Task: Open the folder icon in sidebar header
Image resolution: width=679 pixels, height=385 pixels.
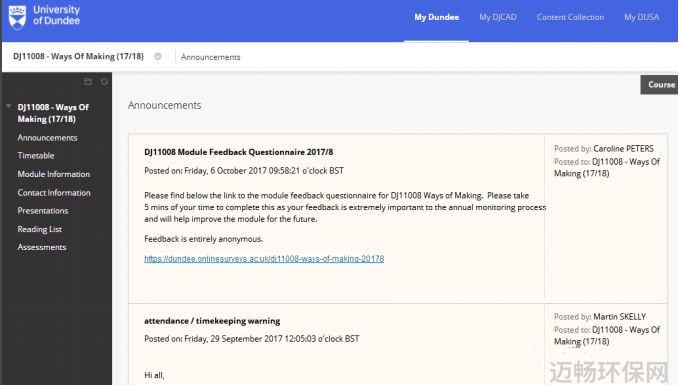Action: click(x=88, y=81)
